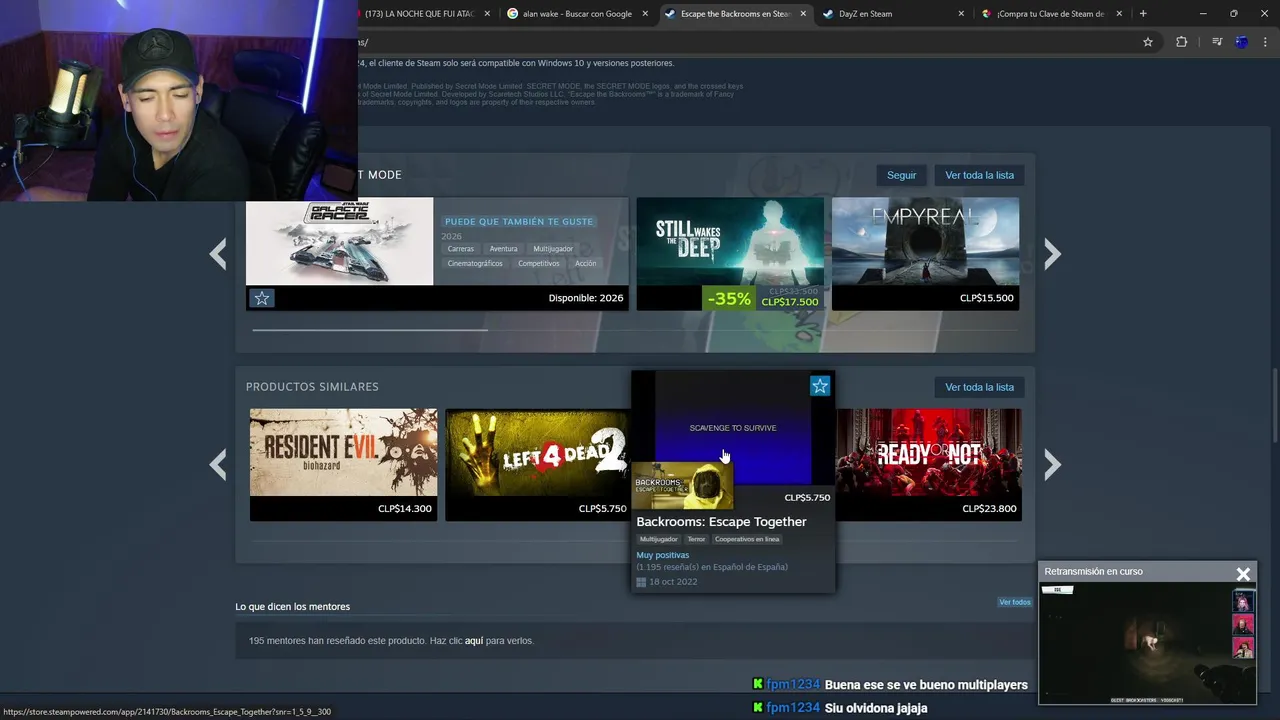Switch to 'Compra tu Clave de Steam' tab
The height and width of the screenshot is (720, 1280).
pos(1050,14)
